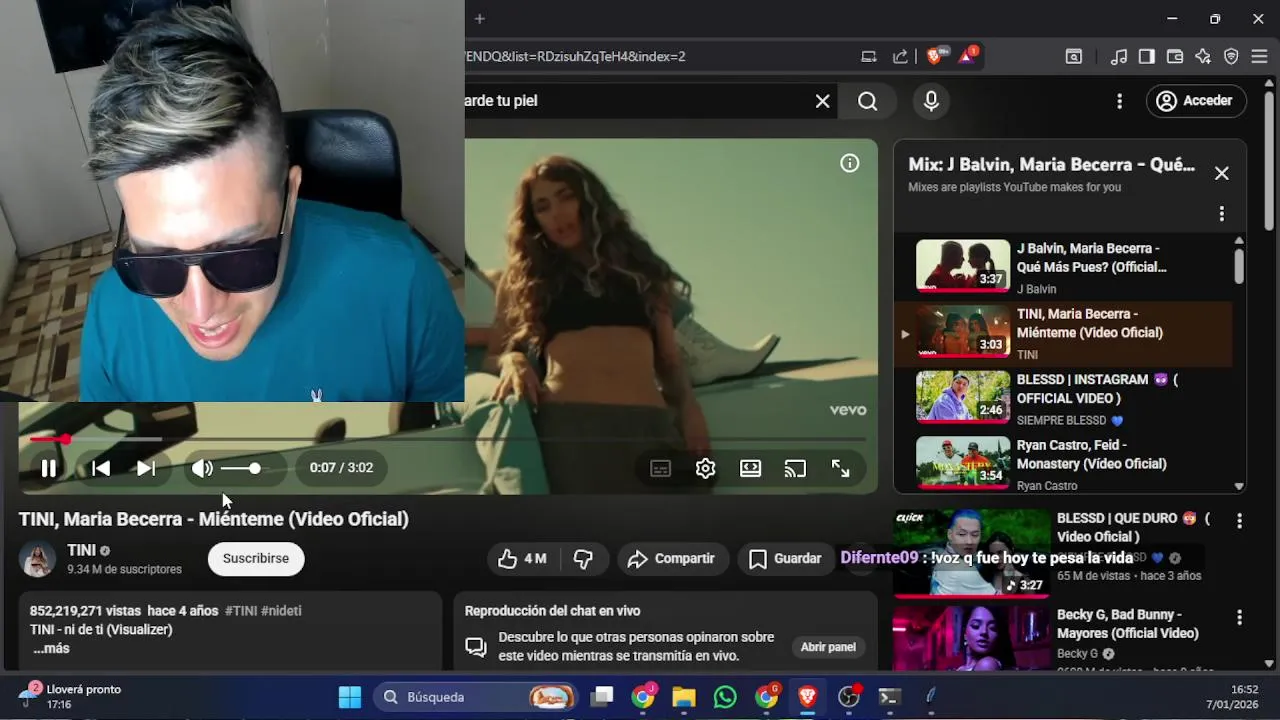Open the Brave Wallet icon
Screen dimensions: 1280x720
tap(1175, 57)
